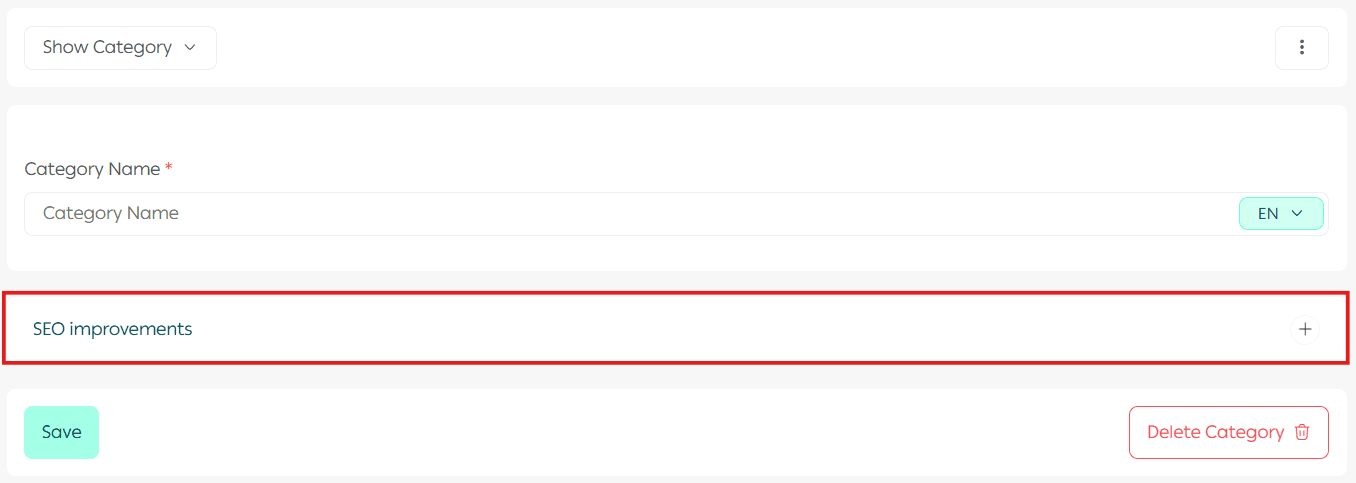1356x483 pixels.
Task: Expand the SEO improvements section
Action: click(1304, 329)
